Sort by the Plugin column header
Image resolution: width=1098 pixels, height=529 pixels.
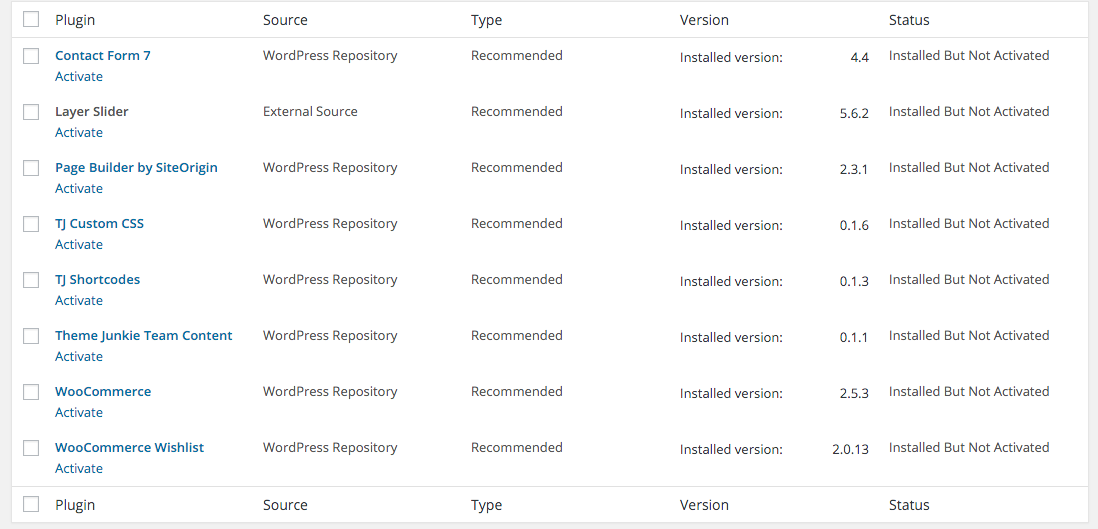[75, 20]
